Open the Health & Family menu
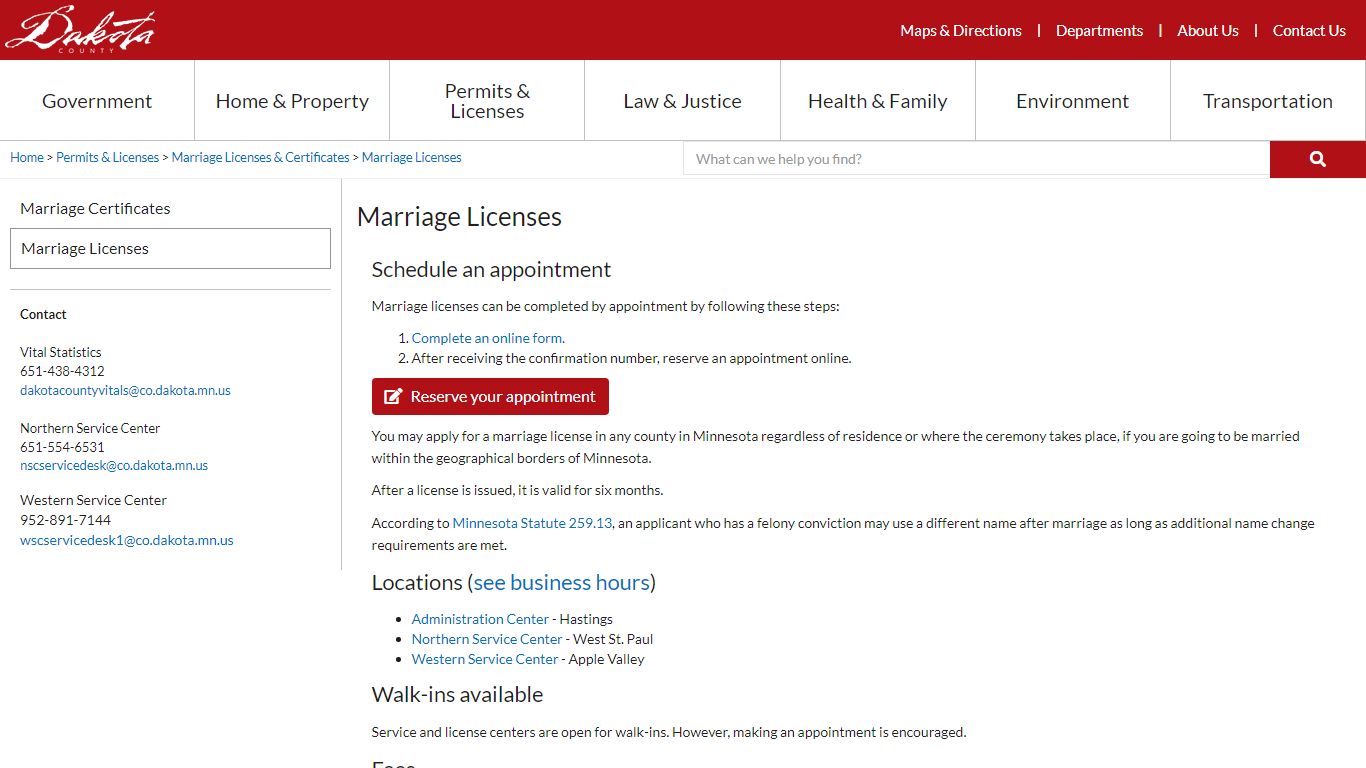 878,101
